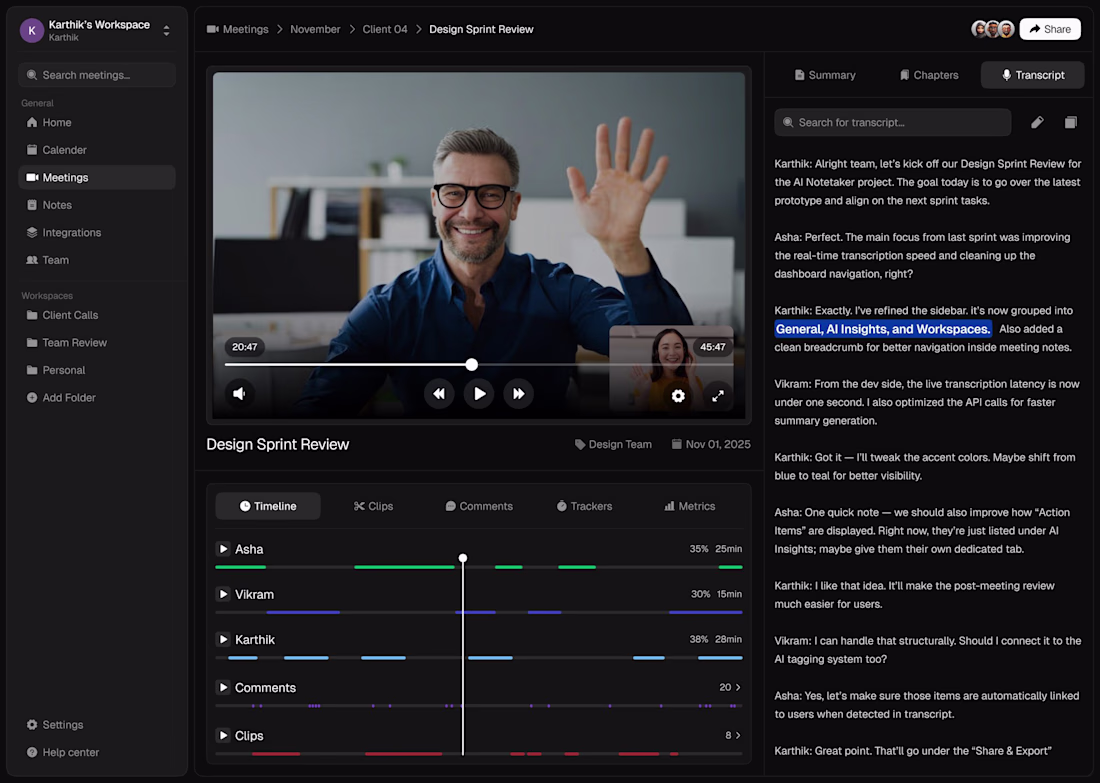Screen dimensions: 1100x783
Task: Click the rewind button in video player
Action: [439, 394]
